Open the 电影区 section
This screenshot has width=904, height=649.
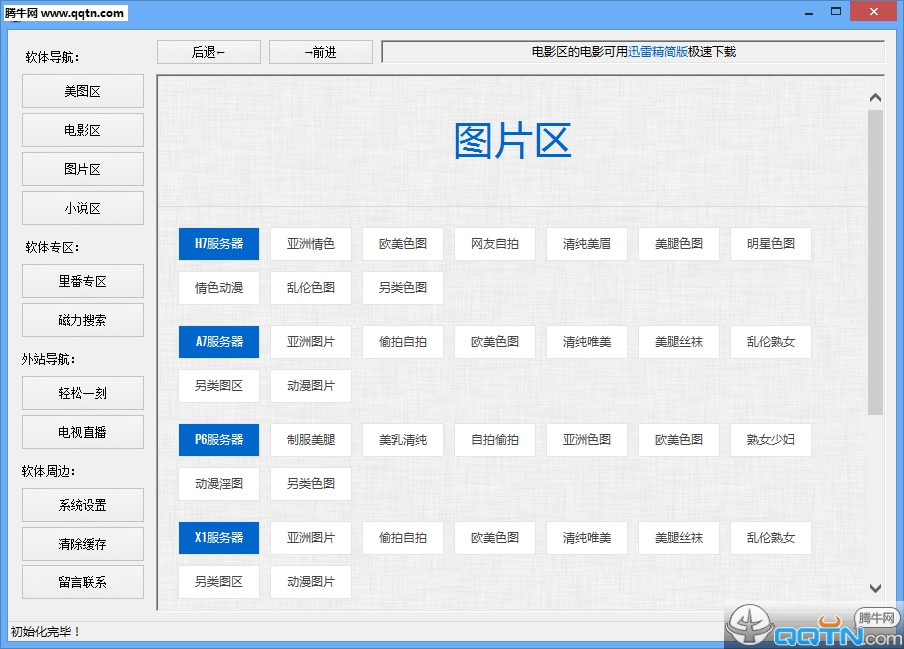(x=83, y=130)
